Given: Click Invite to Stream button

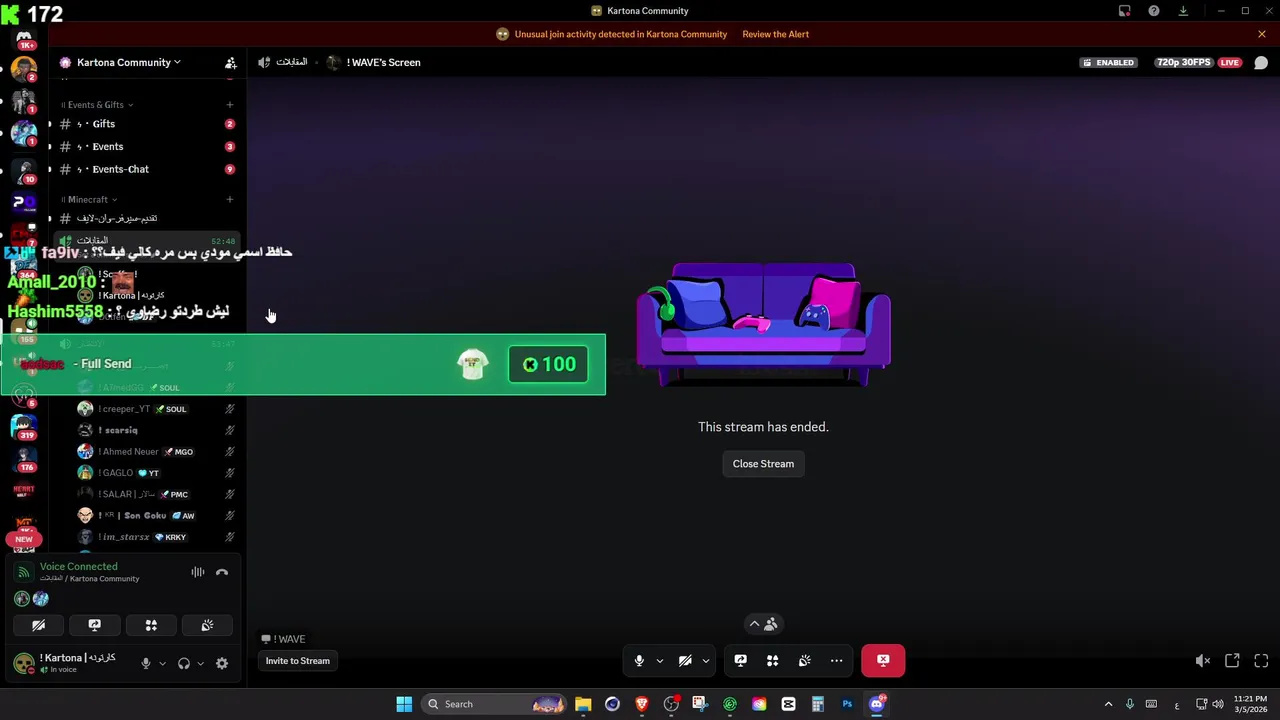Looking at the screenshot, I should click(297, 661).
